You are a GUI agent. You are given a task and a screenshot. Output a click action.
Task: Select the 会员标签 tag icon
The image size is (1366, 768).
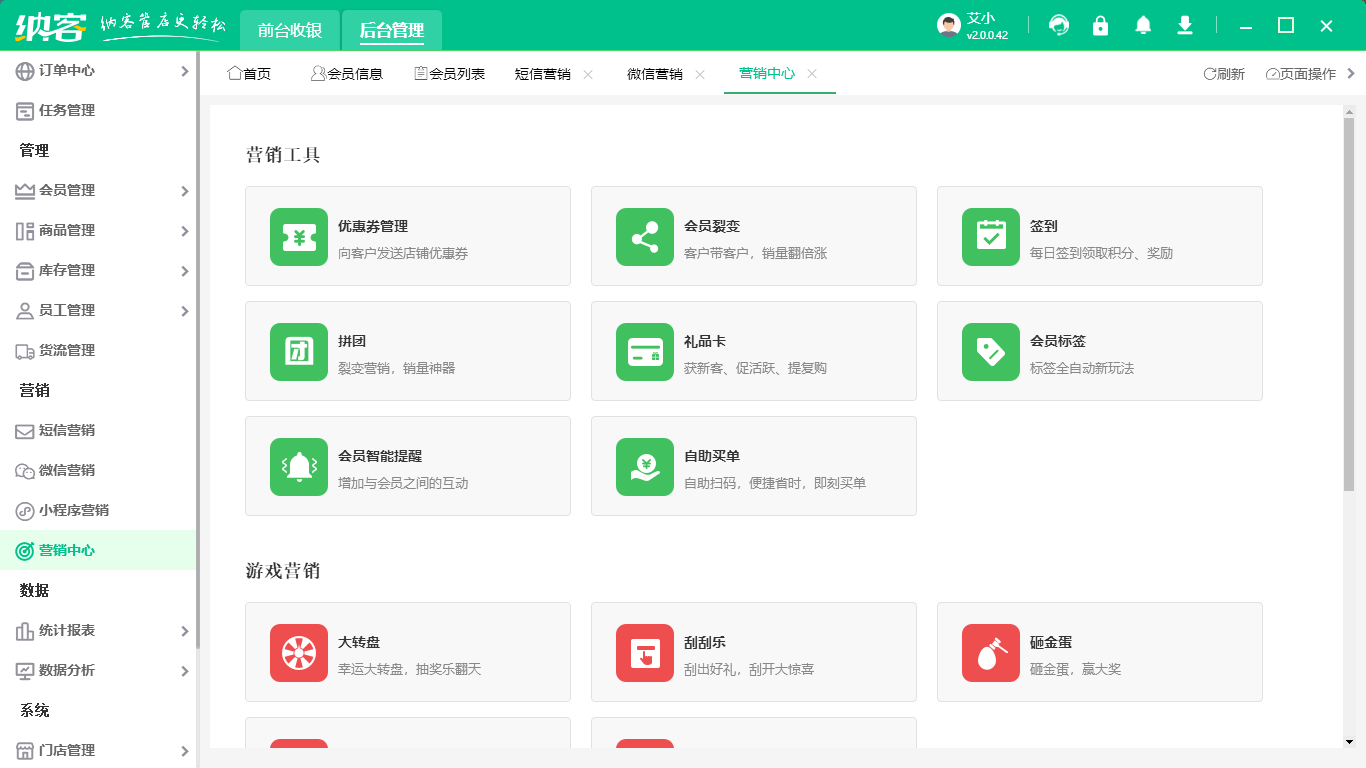[x=990, y=351]
